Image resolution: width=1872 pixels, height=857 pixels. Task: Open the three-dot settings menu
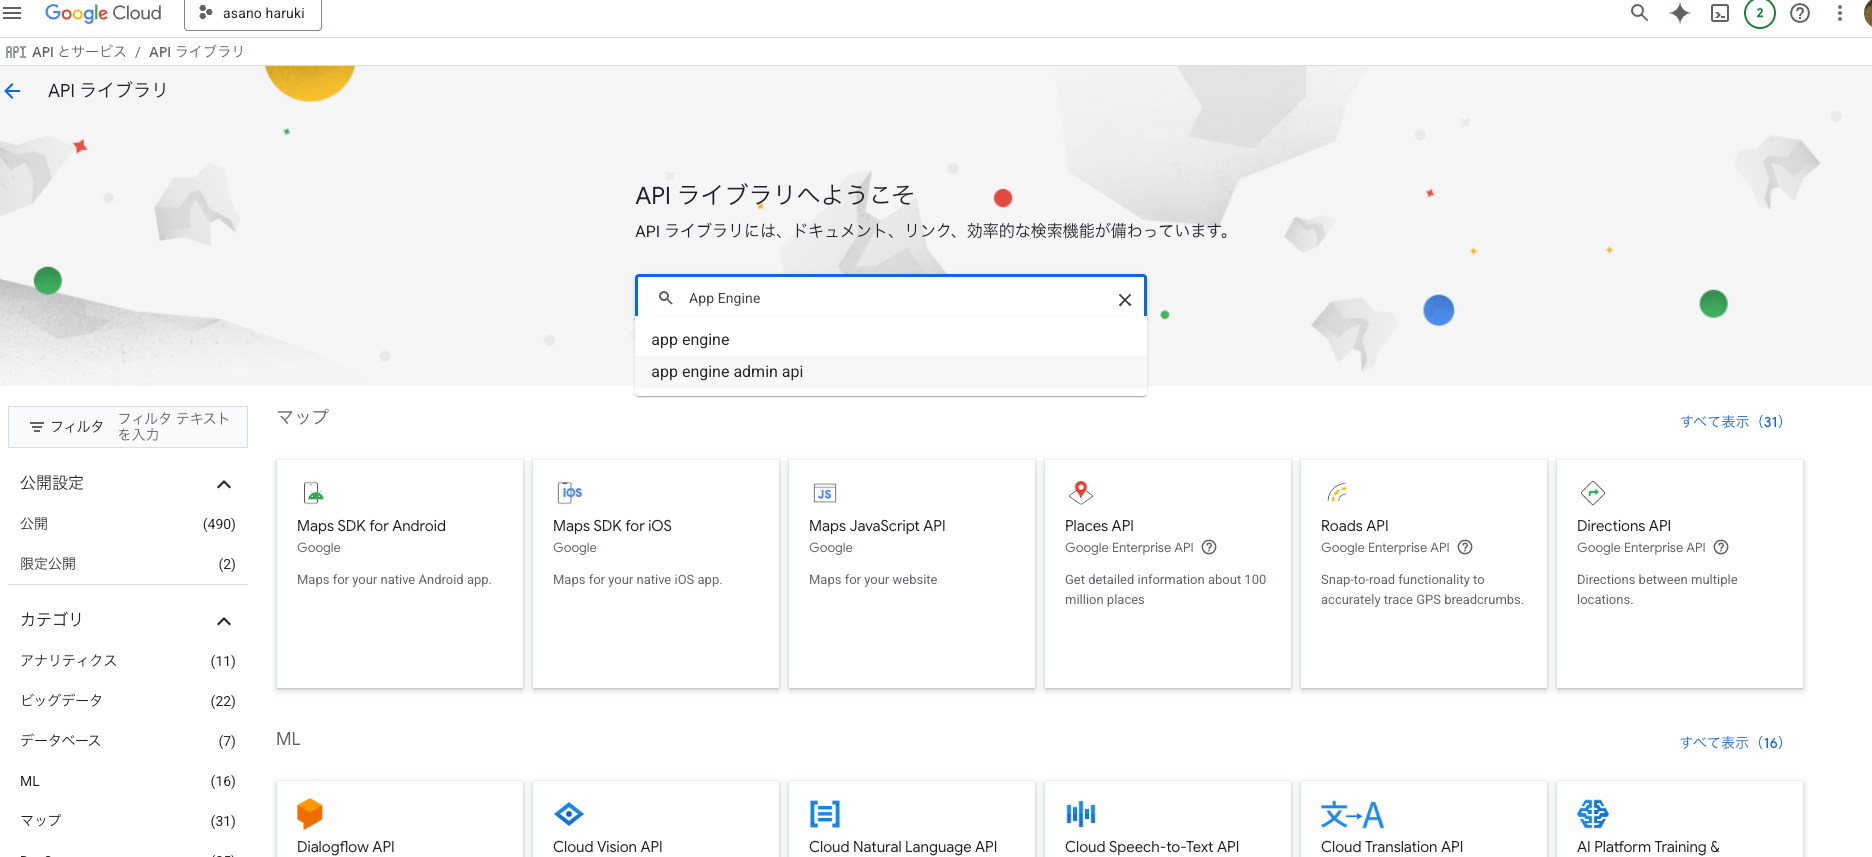point(1840,13)
